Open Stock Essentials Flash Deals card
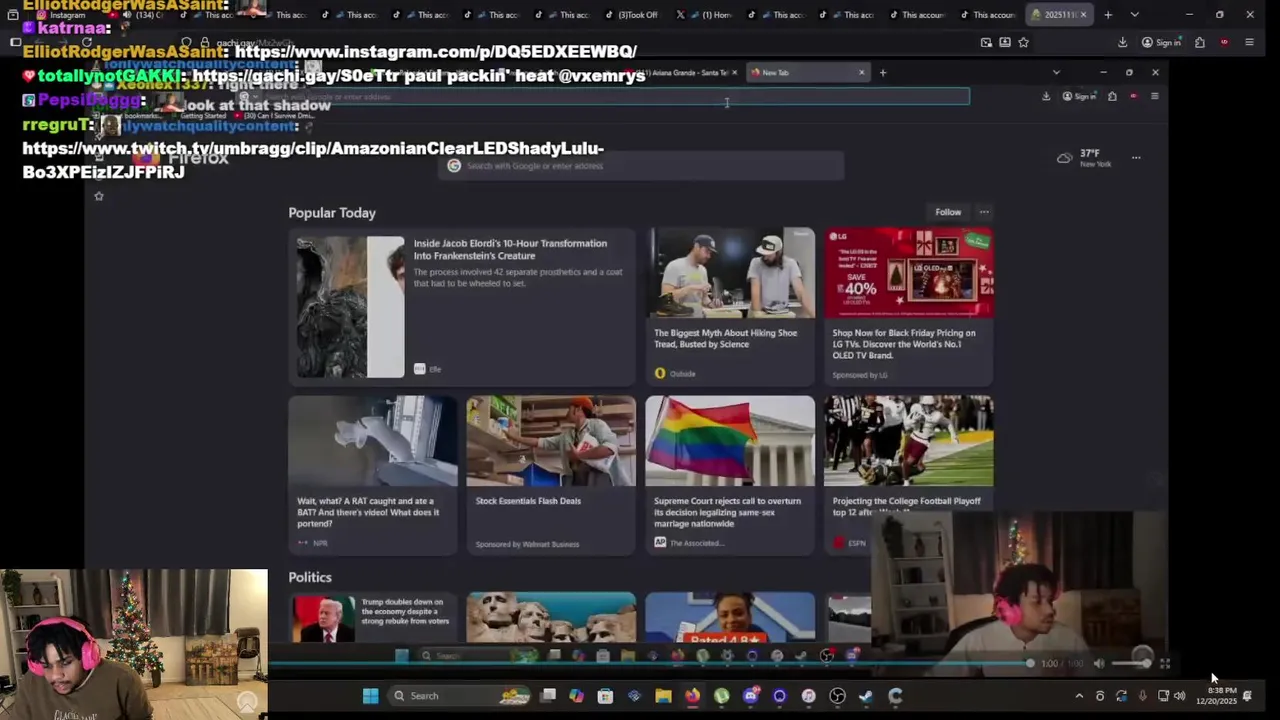 [x=551, y=475]
